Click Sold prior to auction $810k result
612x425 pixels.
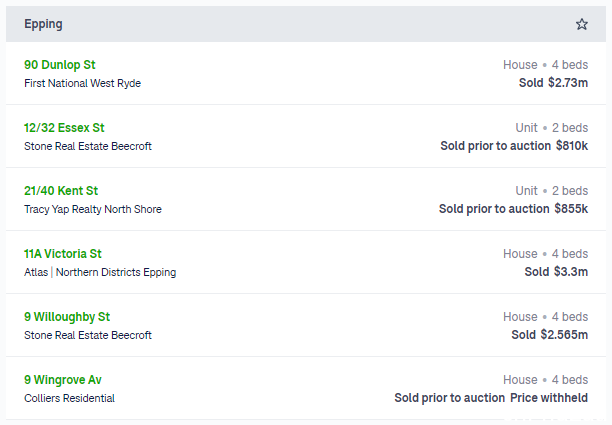pos(514,146)
